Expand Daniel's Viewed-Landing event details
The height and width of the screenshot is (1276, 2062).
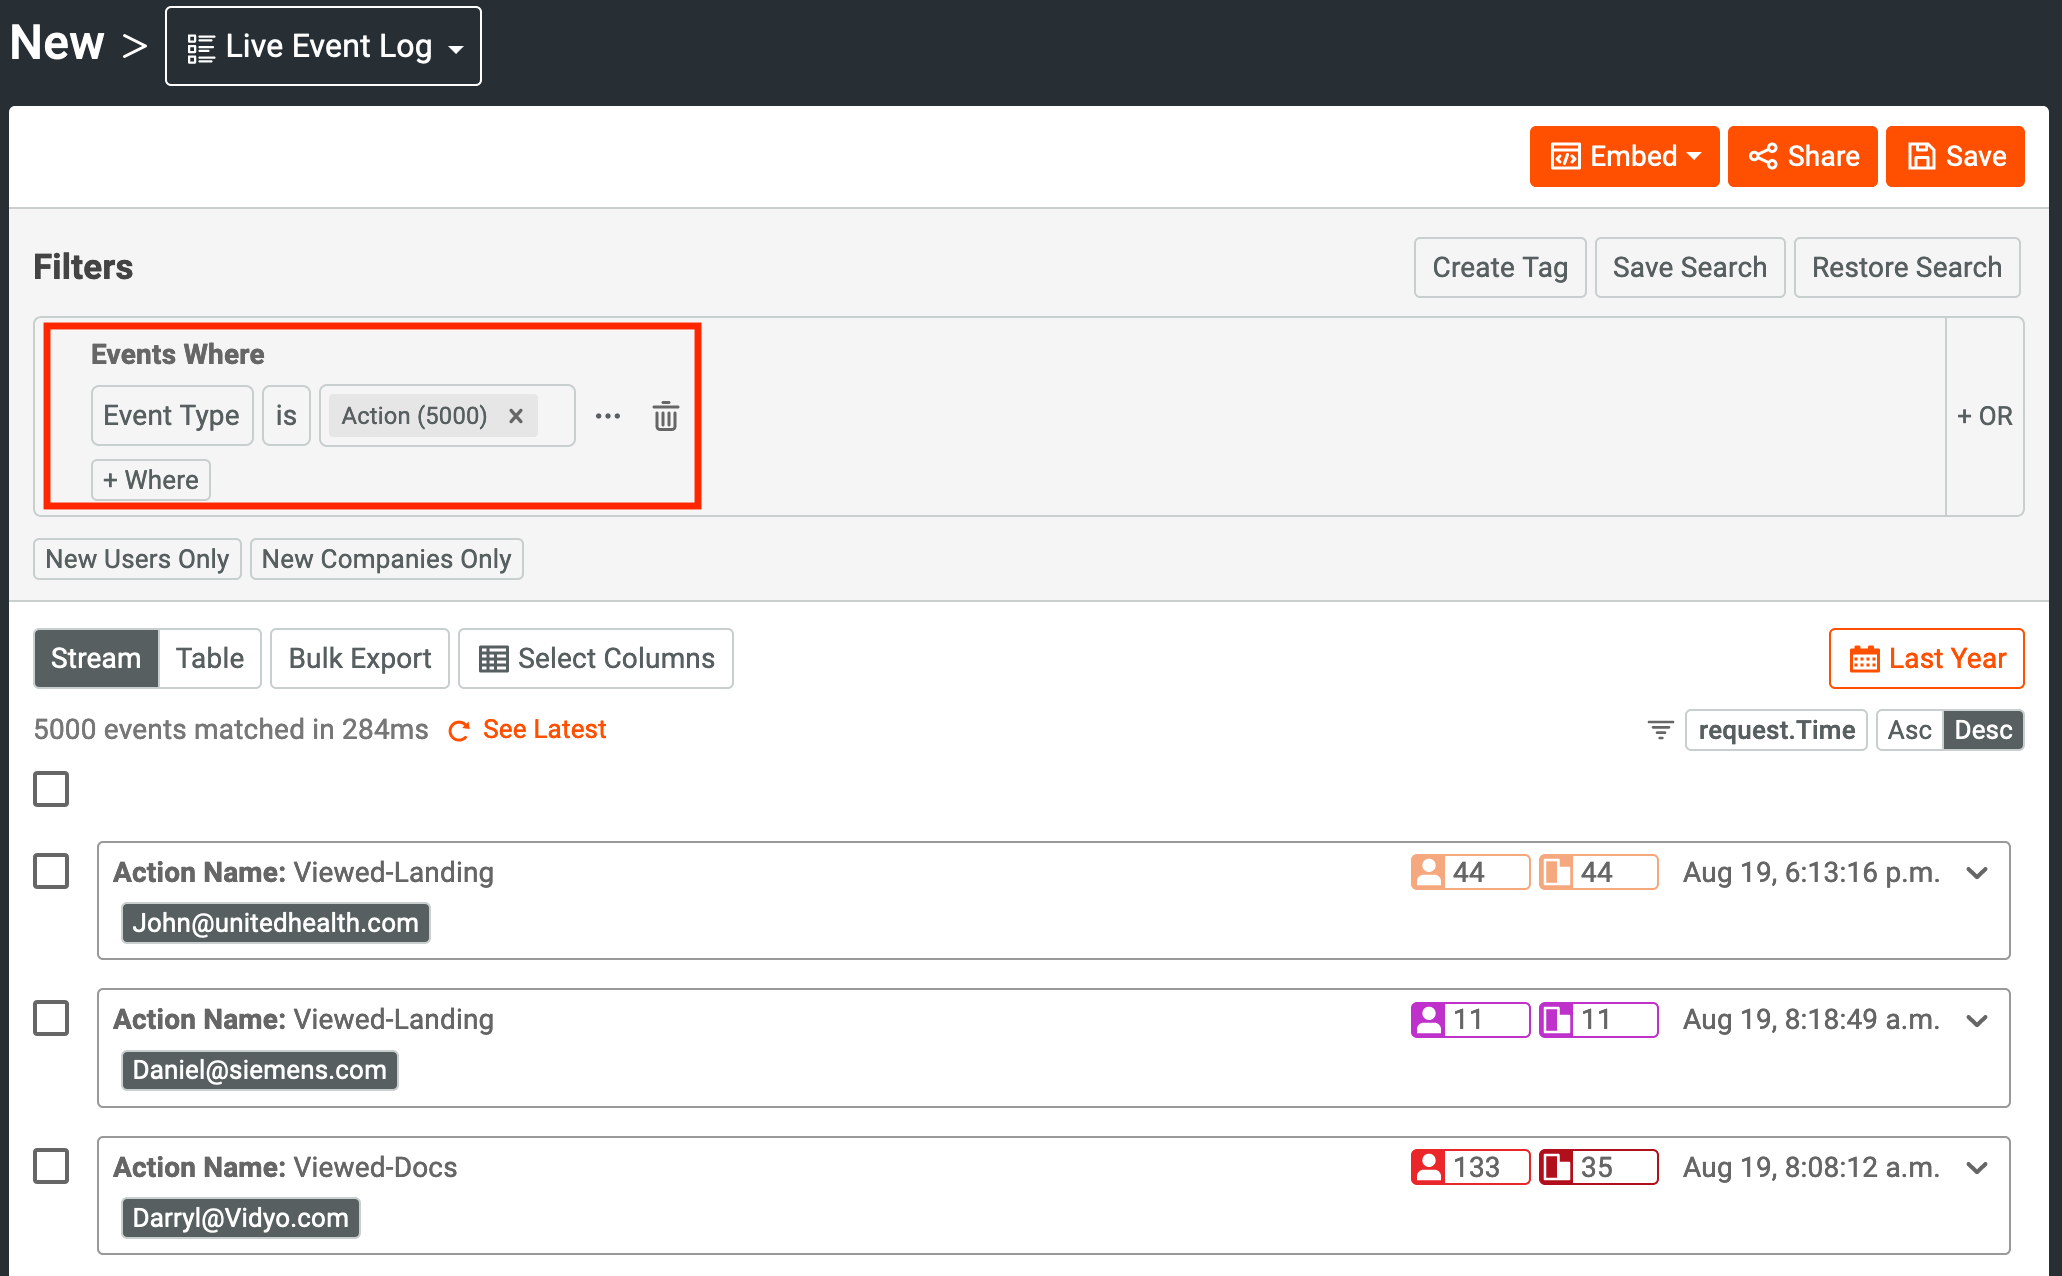pos(1977,1020)
